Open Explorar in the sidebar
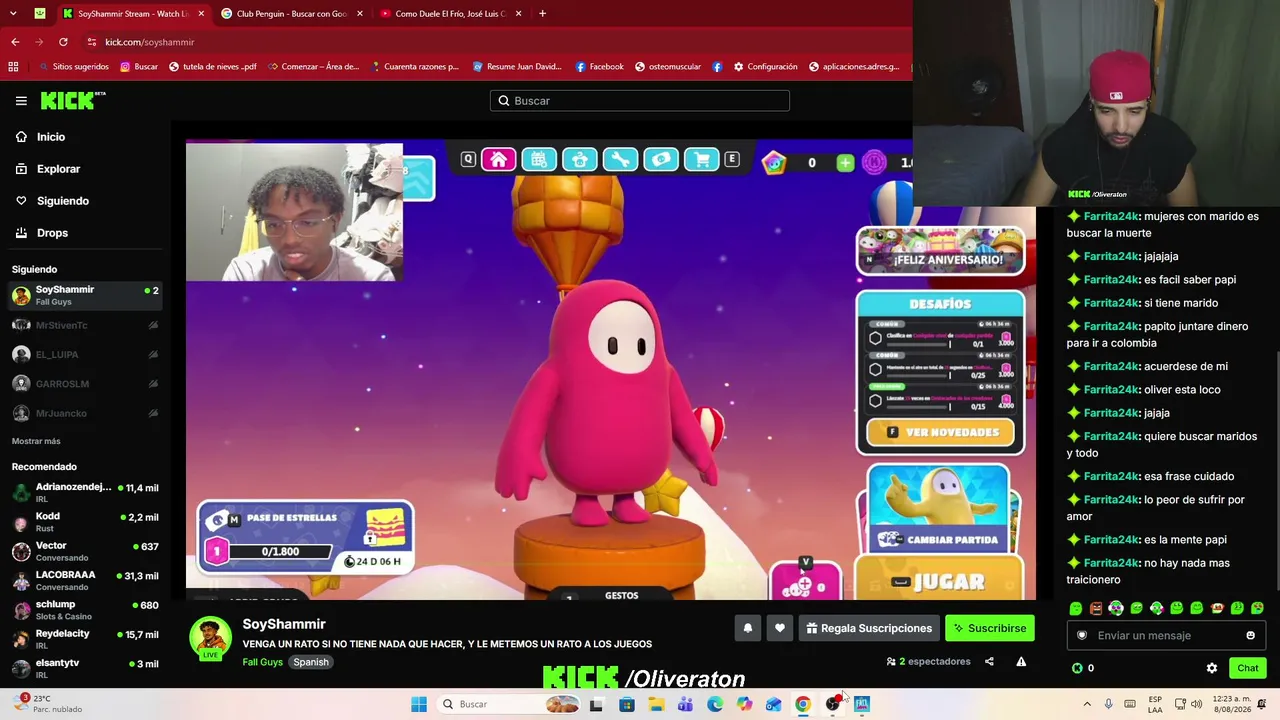Image resolution: width=1280 pixels, height=720 pixels. [58, 169]
